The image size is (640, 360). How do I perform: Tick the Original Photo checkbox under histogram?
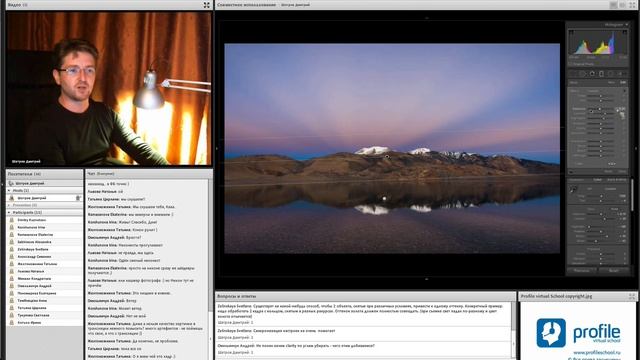(x=569, y=64)
